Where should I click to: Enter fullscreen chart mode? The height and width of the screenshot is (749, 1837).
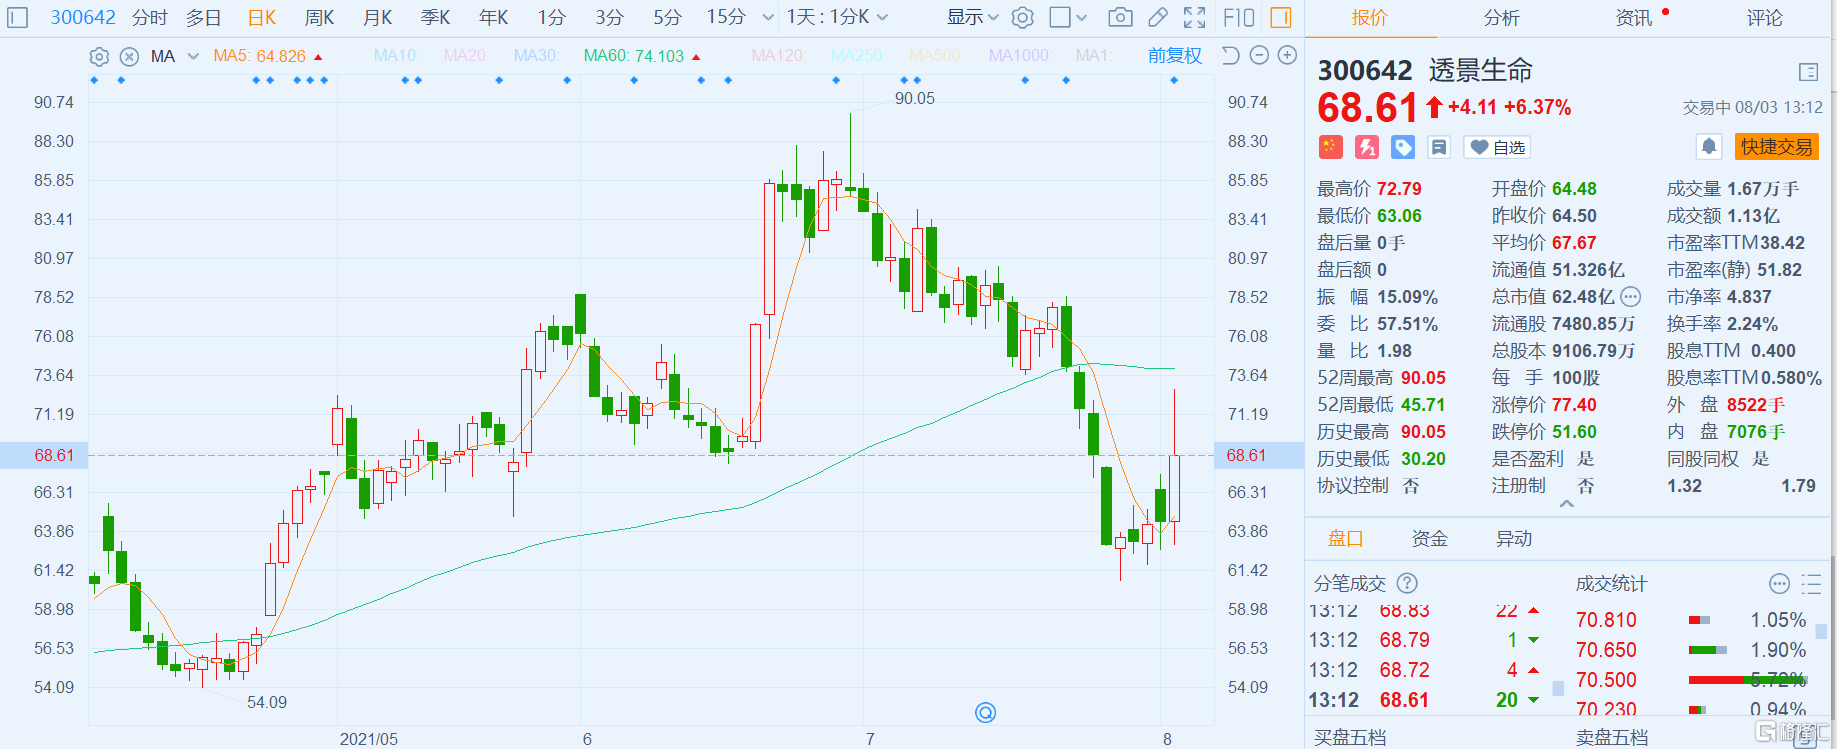click(x=1194, y=17)
